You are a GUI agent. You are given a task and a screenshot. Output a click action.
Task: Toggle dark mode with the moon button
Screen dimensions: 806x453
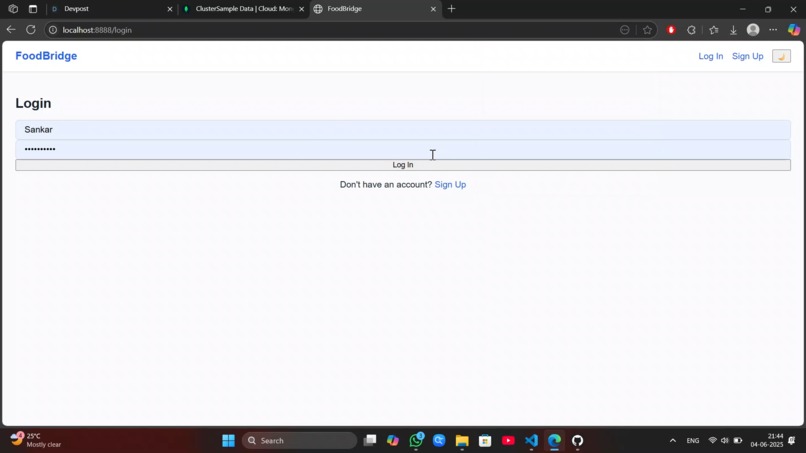781,56
